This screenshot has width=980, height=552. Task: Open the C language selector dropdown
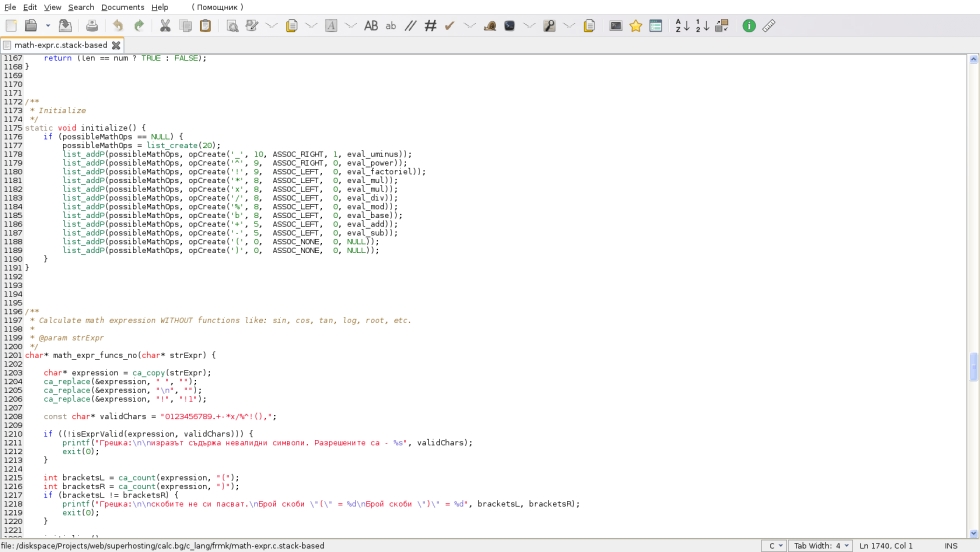pos(773,546)
